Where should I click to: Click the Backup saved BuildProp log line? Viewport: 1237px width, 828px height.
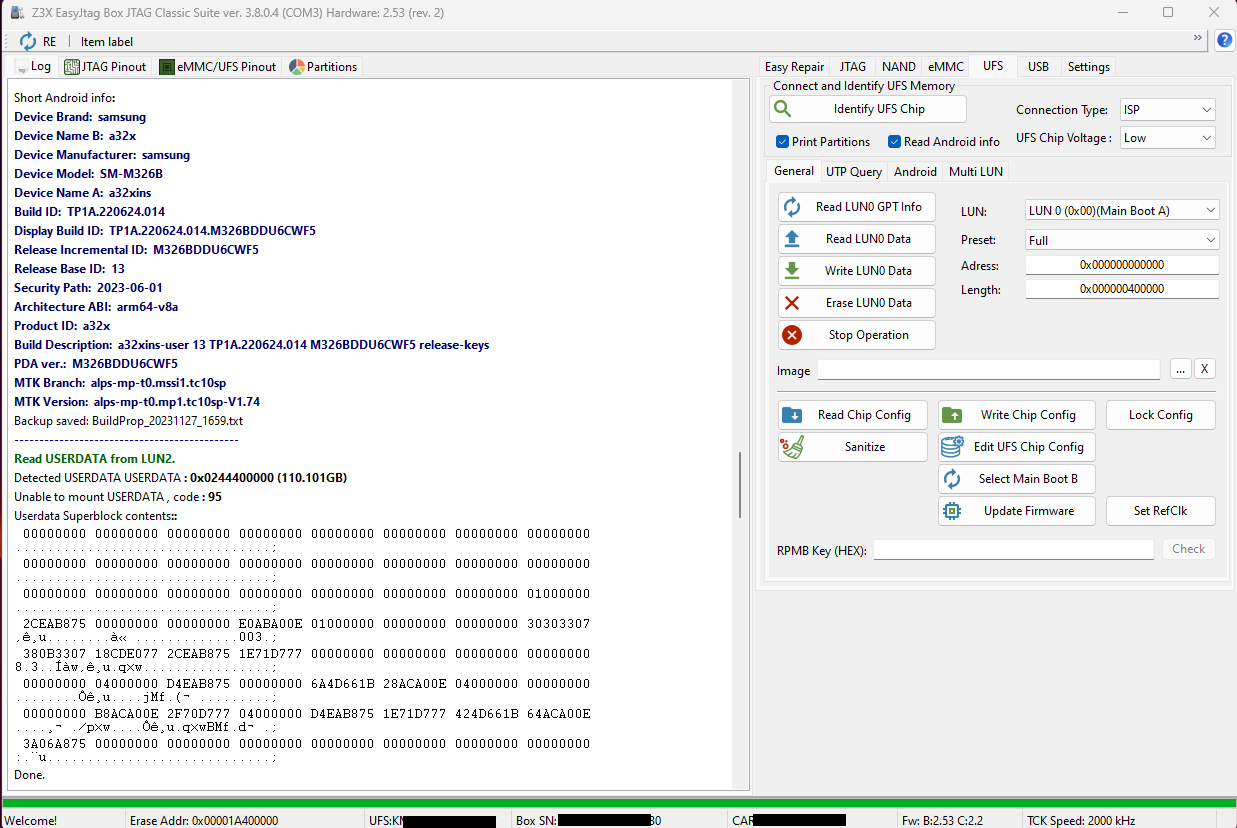[128, 421]
